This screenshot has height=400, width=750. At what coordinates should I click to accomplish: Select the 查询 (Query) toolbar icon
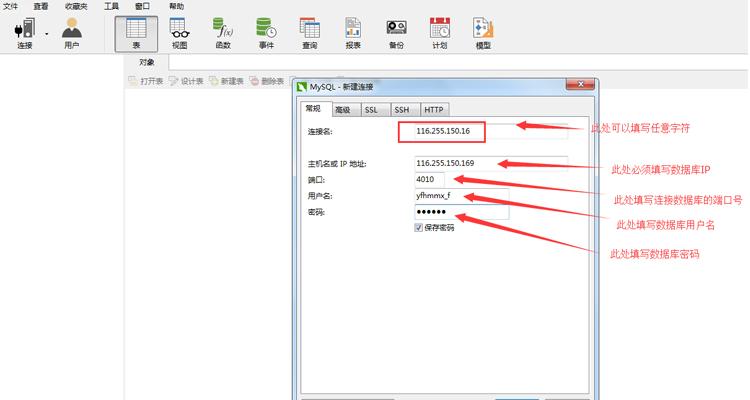pos(309,33)
